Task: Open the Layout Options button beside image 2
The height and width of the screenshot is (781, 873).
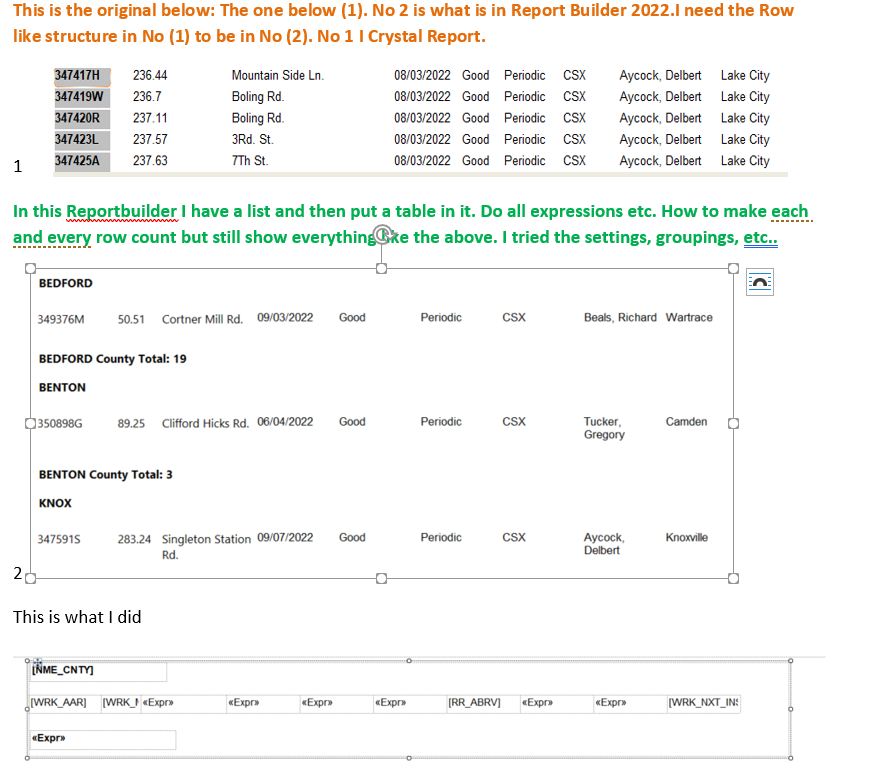Action: pos(759,282)
